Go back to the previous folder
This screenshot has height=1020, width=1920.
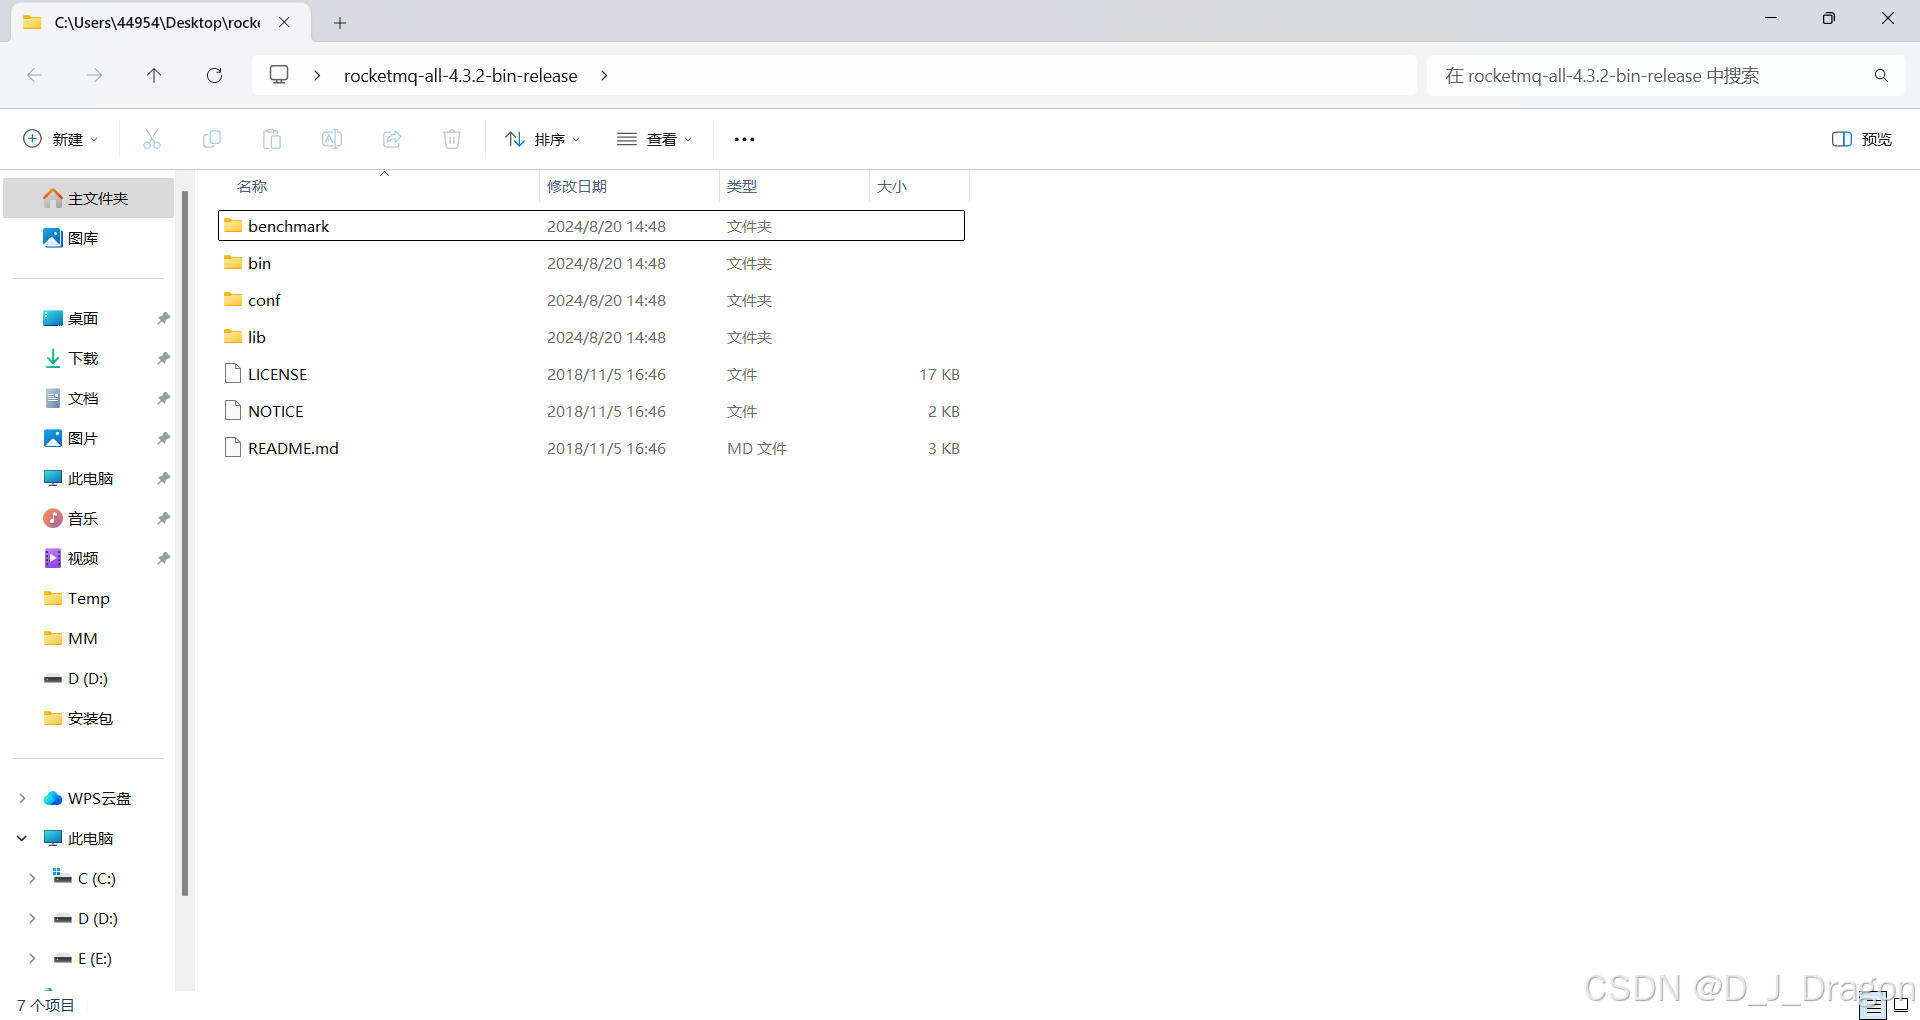(35, 76)
